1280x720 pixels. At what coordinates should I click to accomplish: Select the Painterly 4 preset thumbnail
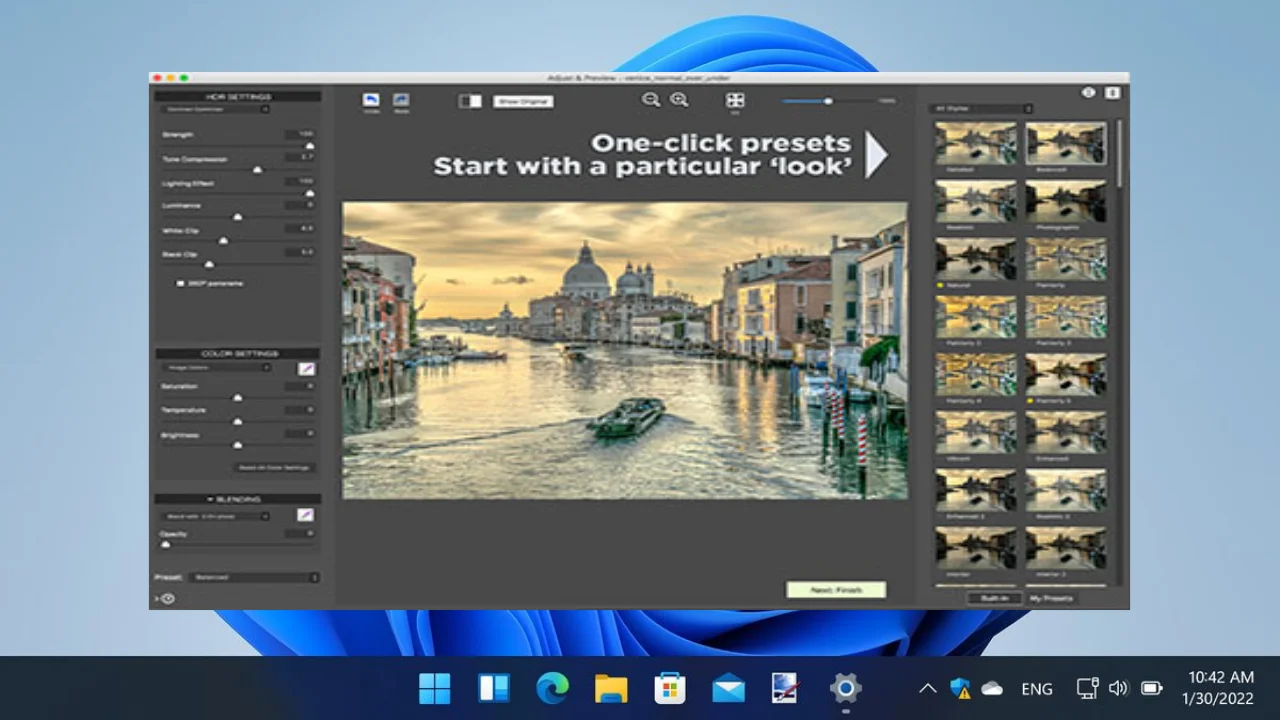[976, 374]
